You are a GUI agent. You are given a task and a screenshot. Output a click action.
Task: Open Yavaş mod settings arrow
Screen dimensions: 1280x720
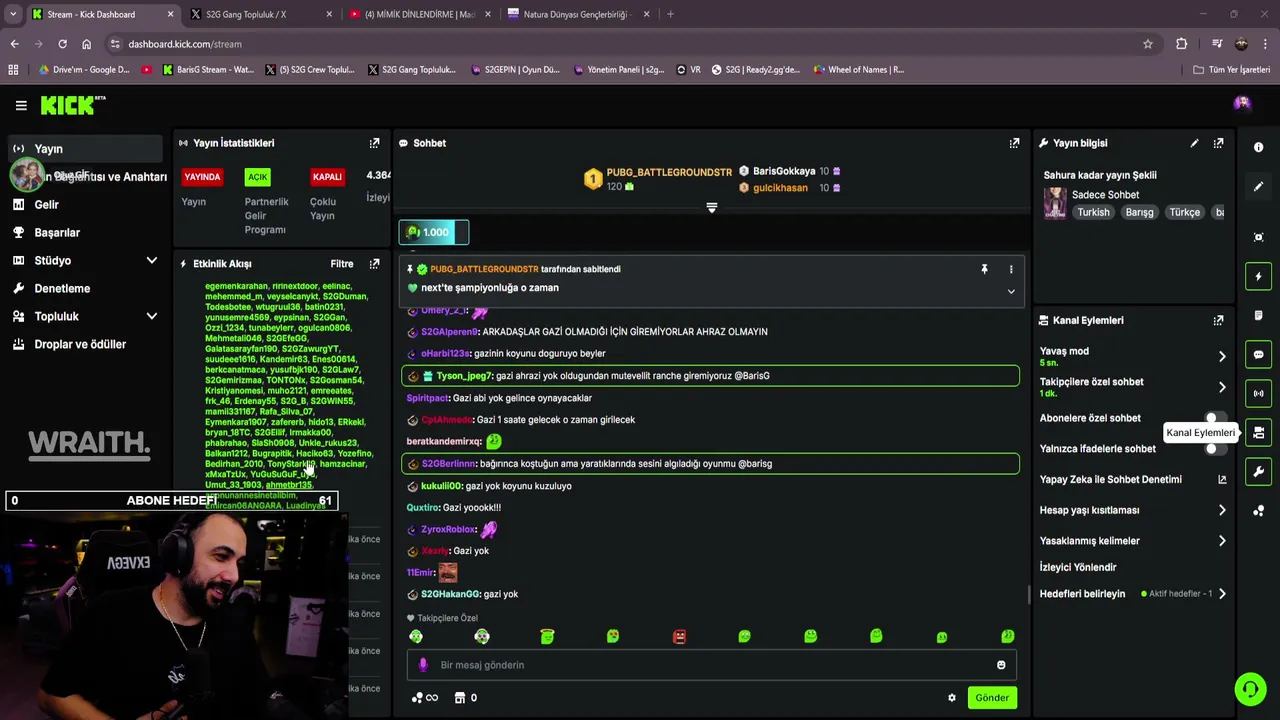tap(1222, 356)
